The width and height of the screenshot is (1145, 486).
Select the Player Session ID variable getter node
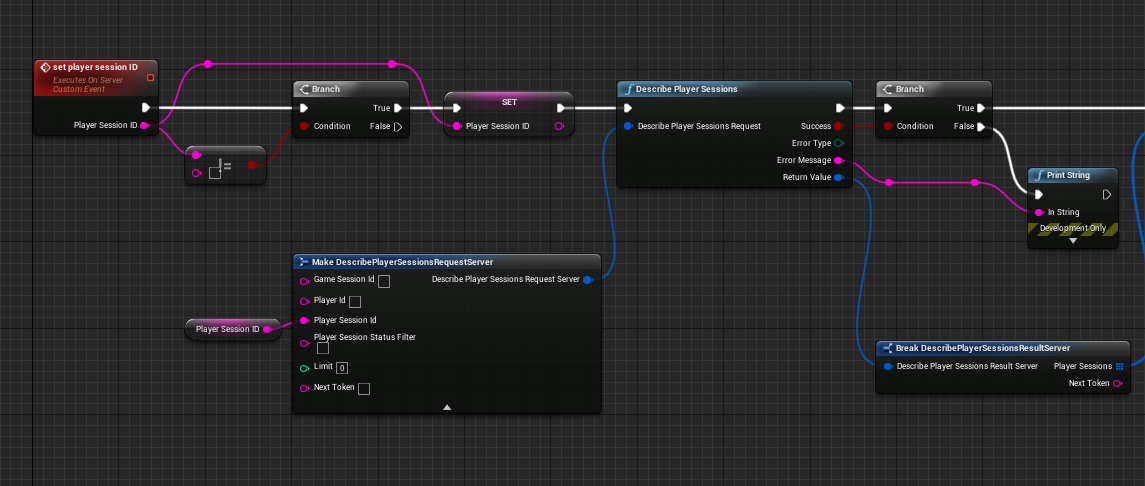click(228, 329)
